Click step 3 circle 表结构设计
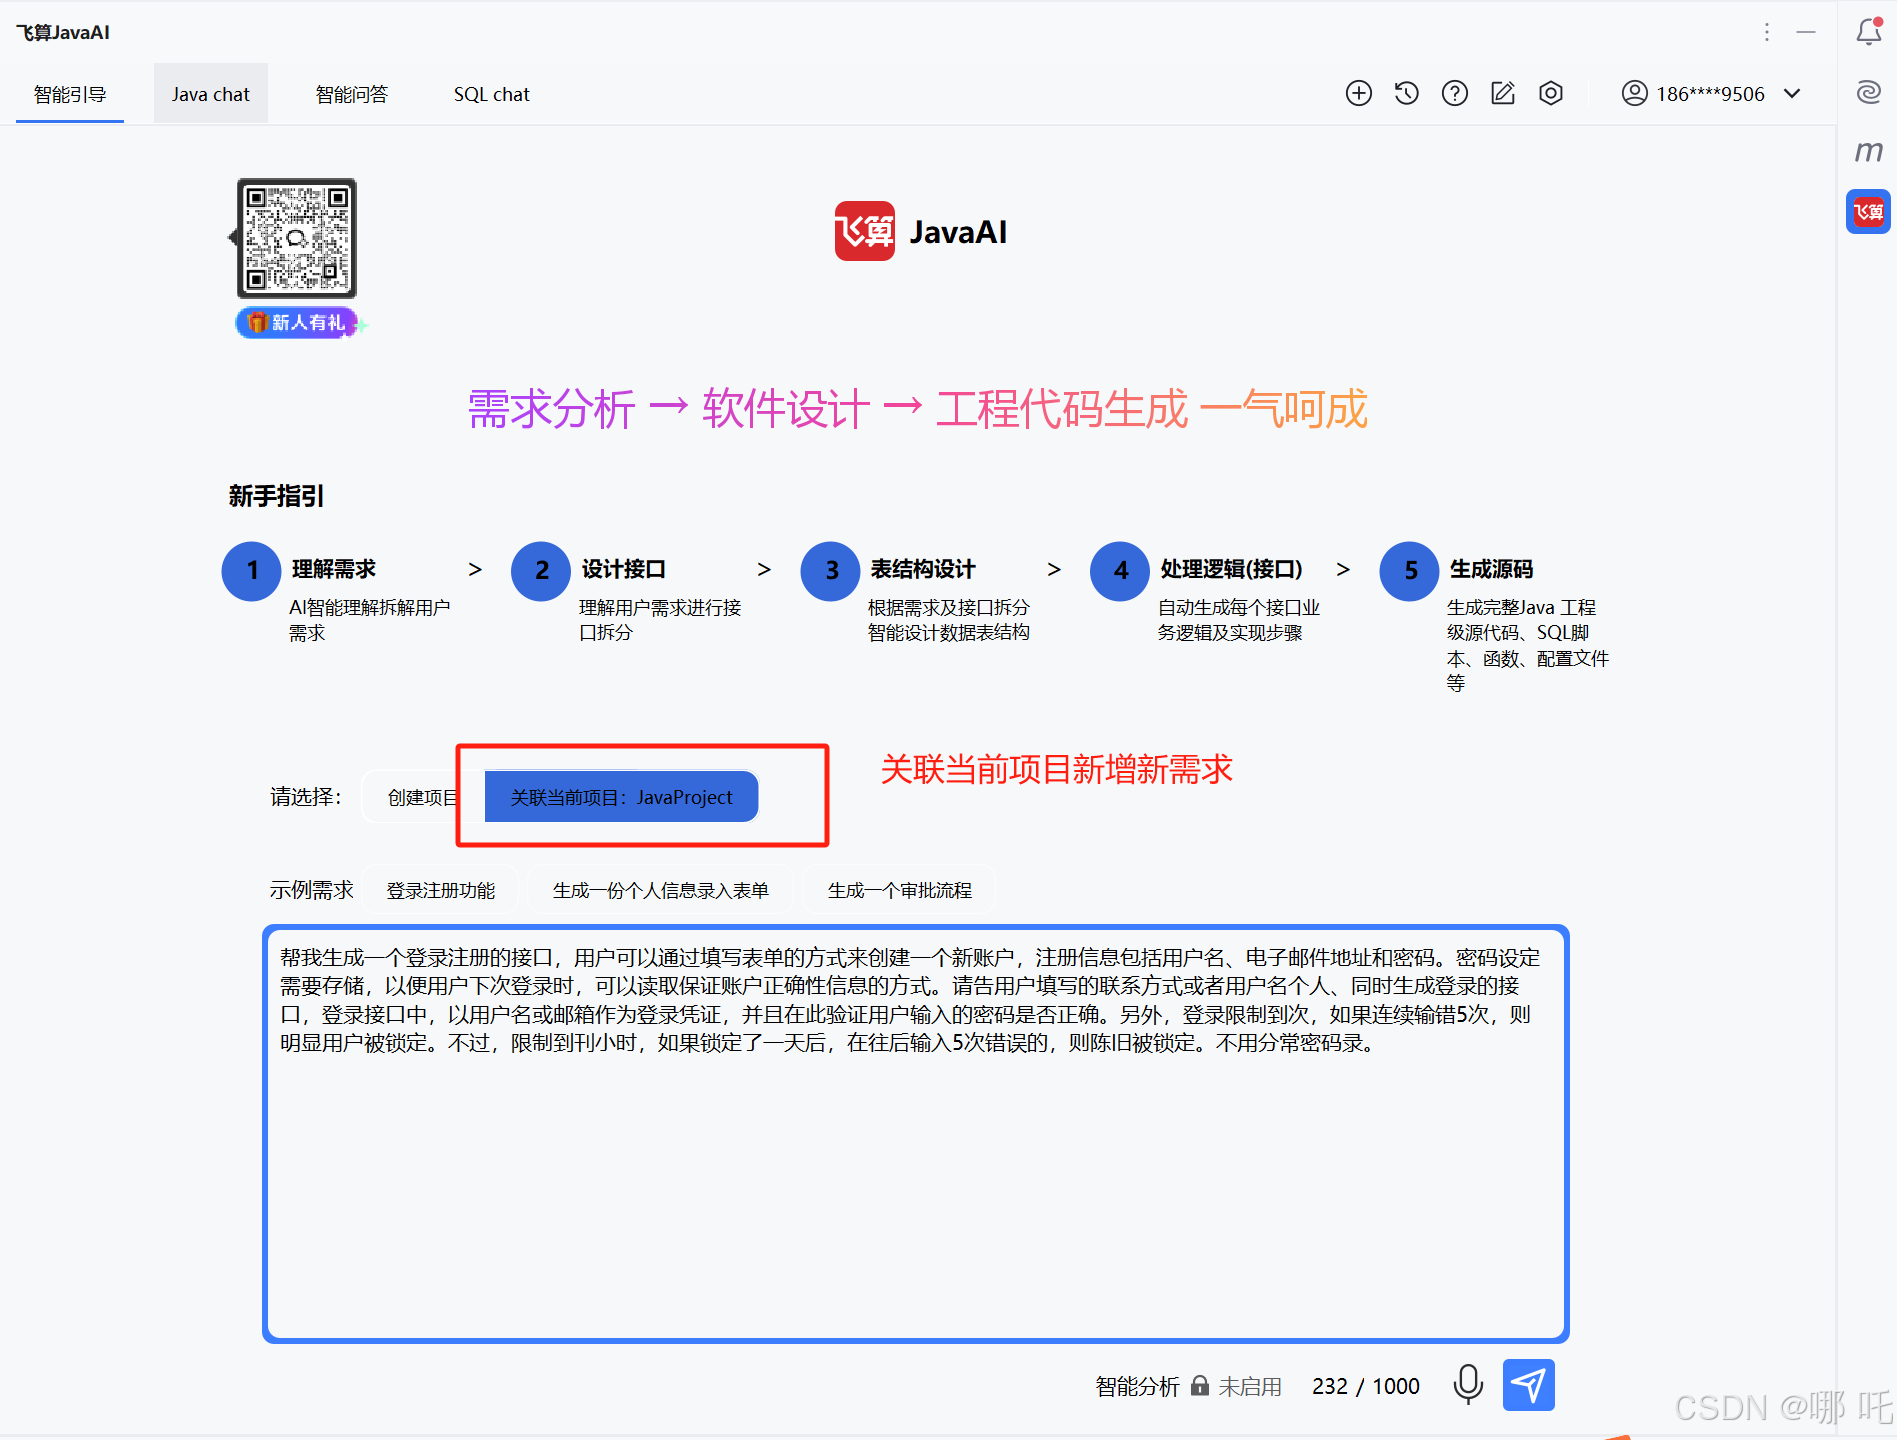This screenshot has height=1440, width=1897. 830,571
